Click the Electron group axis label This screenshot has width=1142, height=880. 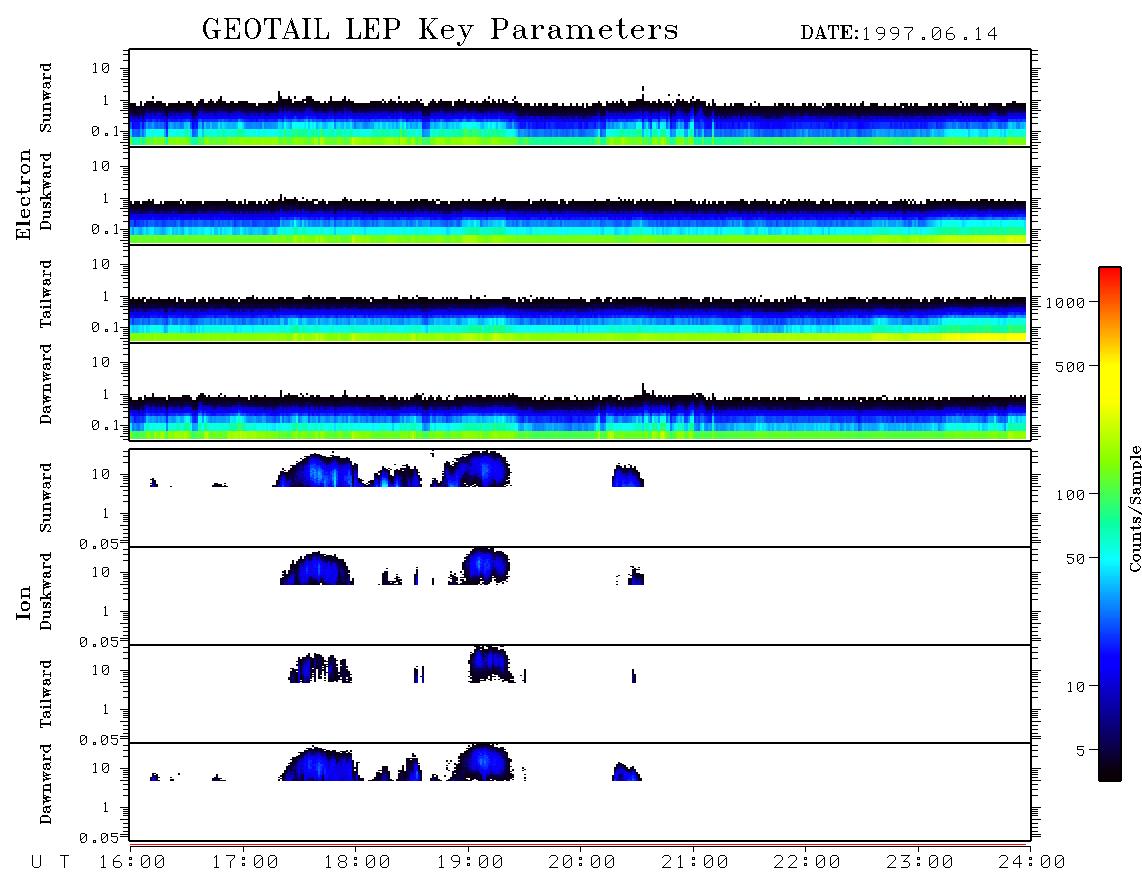point(24,194)
